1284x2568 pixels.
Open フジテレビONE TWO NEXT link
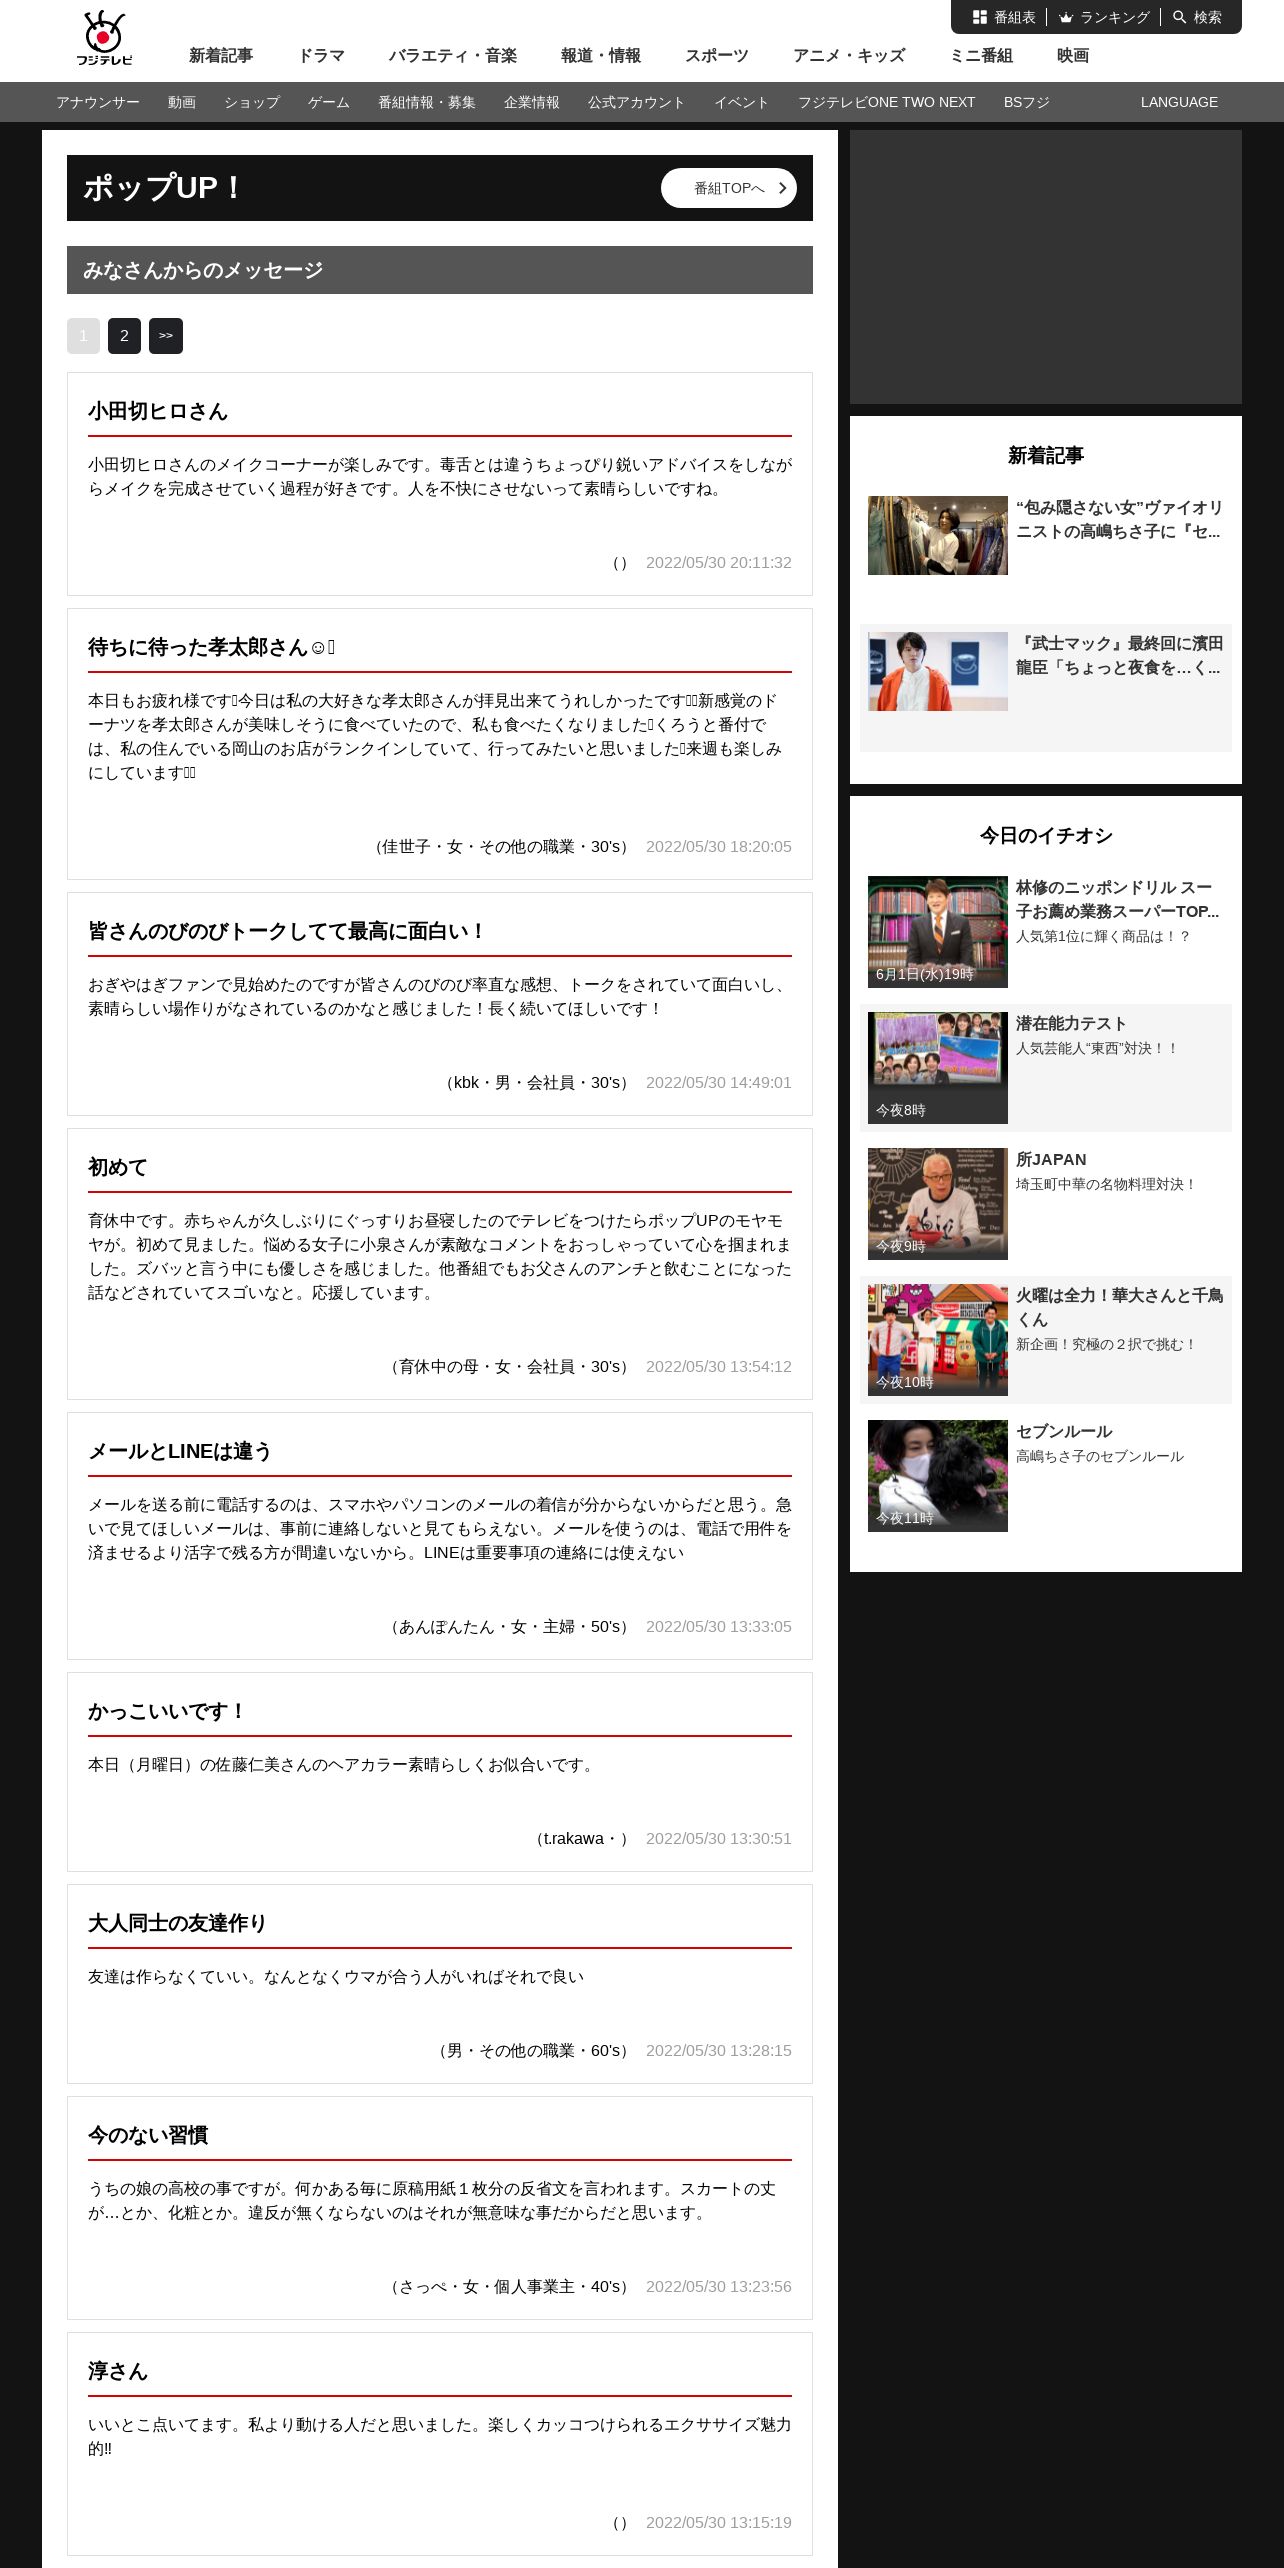pyautogui.click(x=887, y=102)
